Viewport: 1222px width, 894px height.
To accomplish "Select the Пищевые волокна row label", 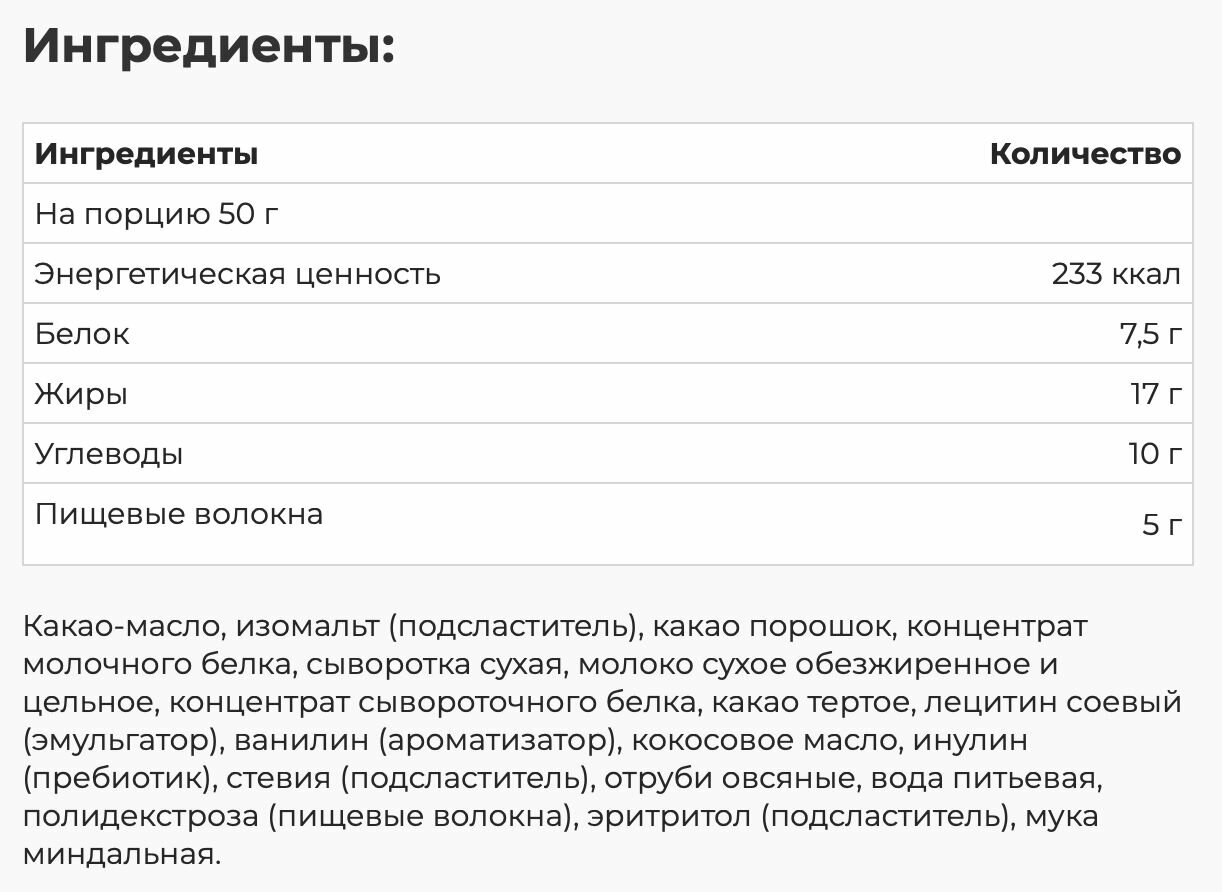I will pos(179,515).
